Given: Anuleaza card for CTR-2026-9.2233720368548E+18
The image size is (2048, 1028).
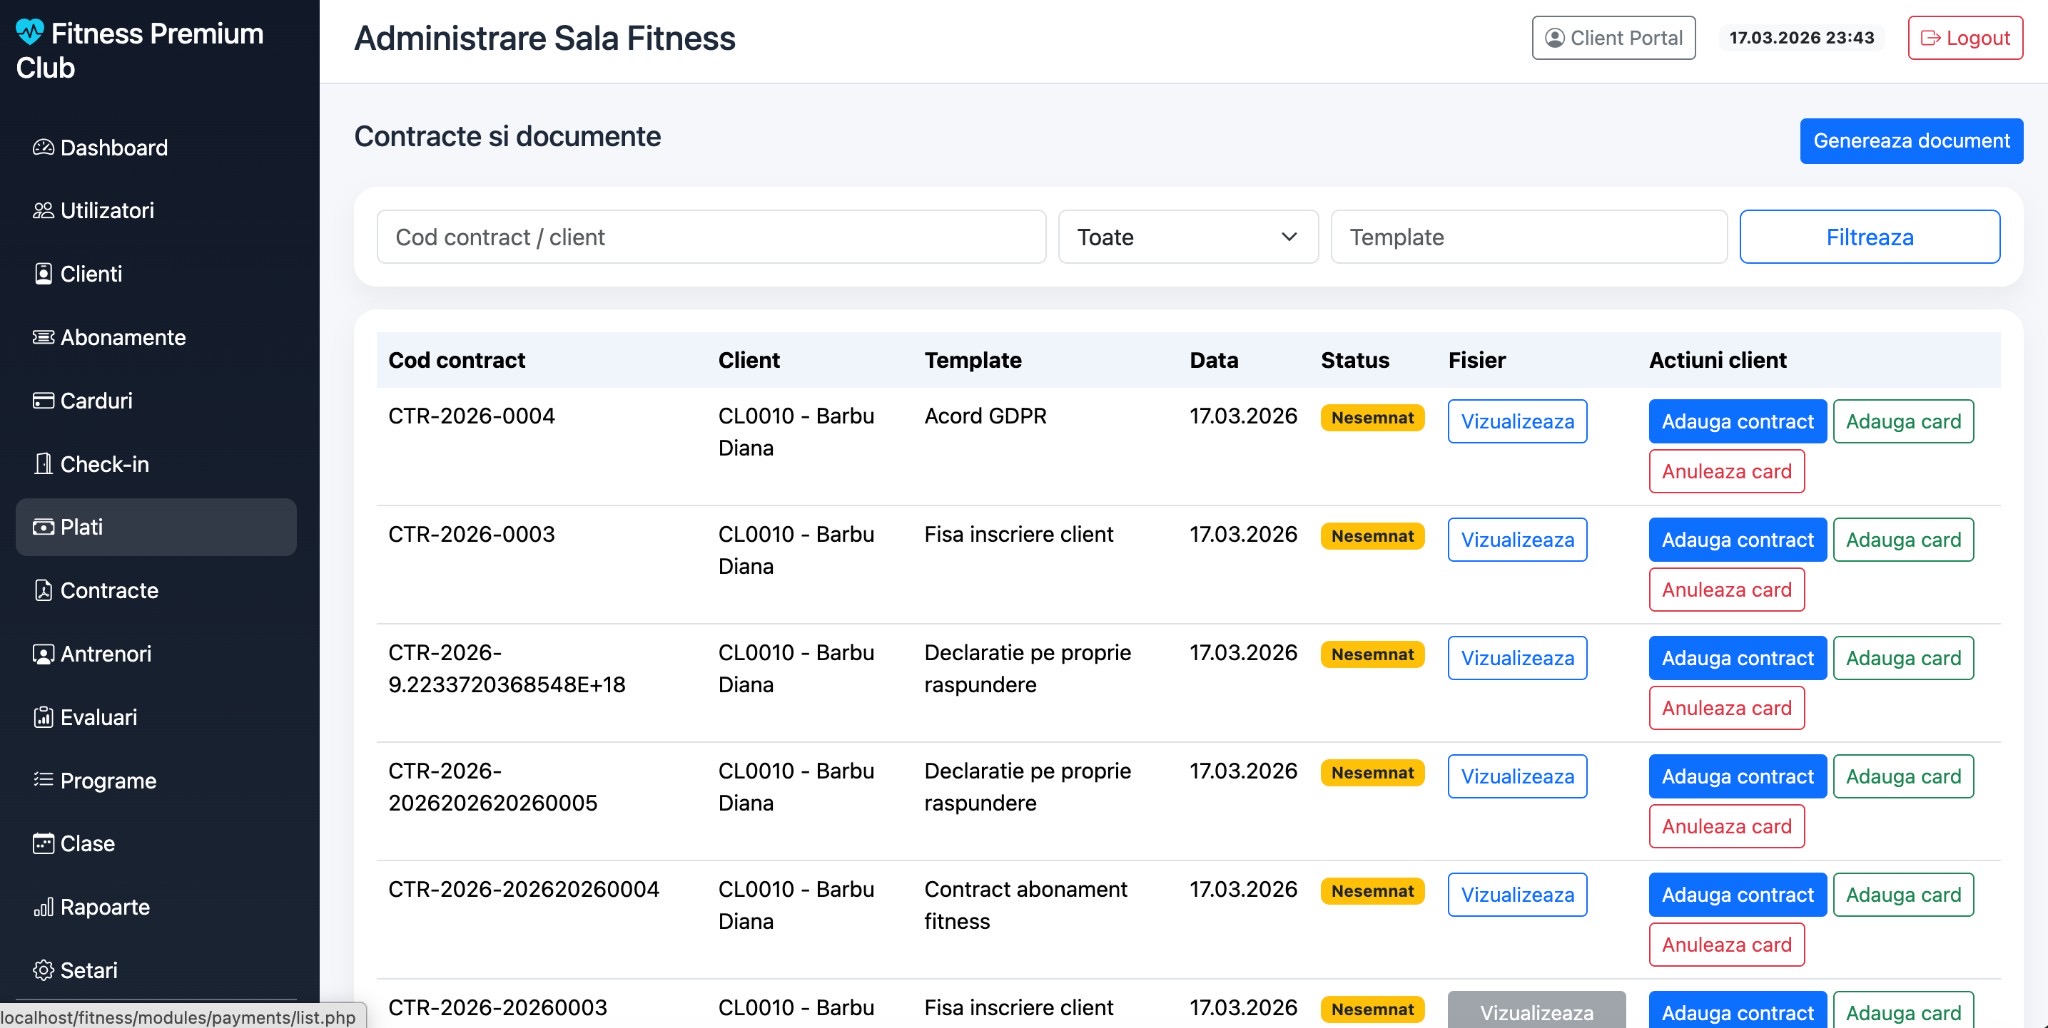Looking at the screenshot, I should 1726,708.
